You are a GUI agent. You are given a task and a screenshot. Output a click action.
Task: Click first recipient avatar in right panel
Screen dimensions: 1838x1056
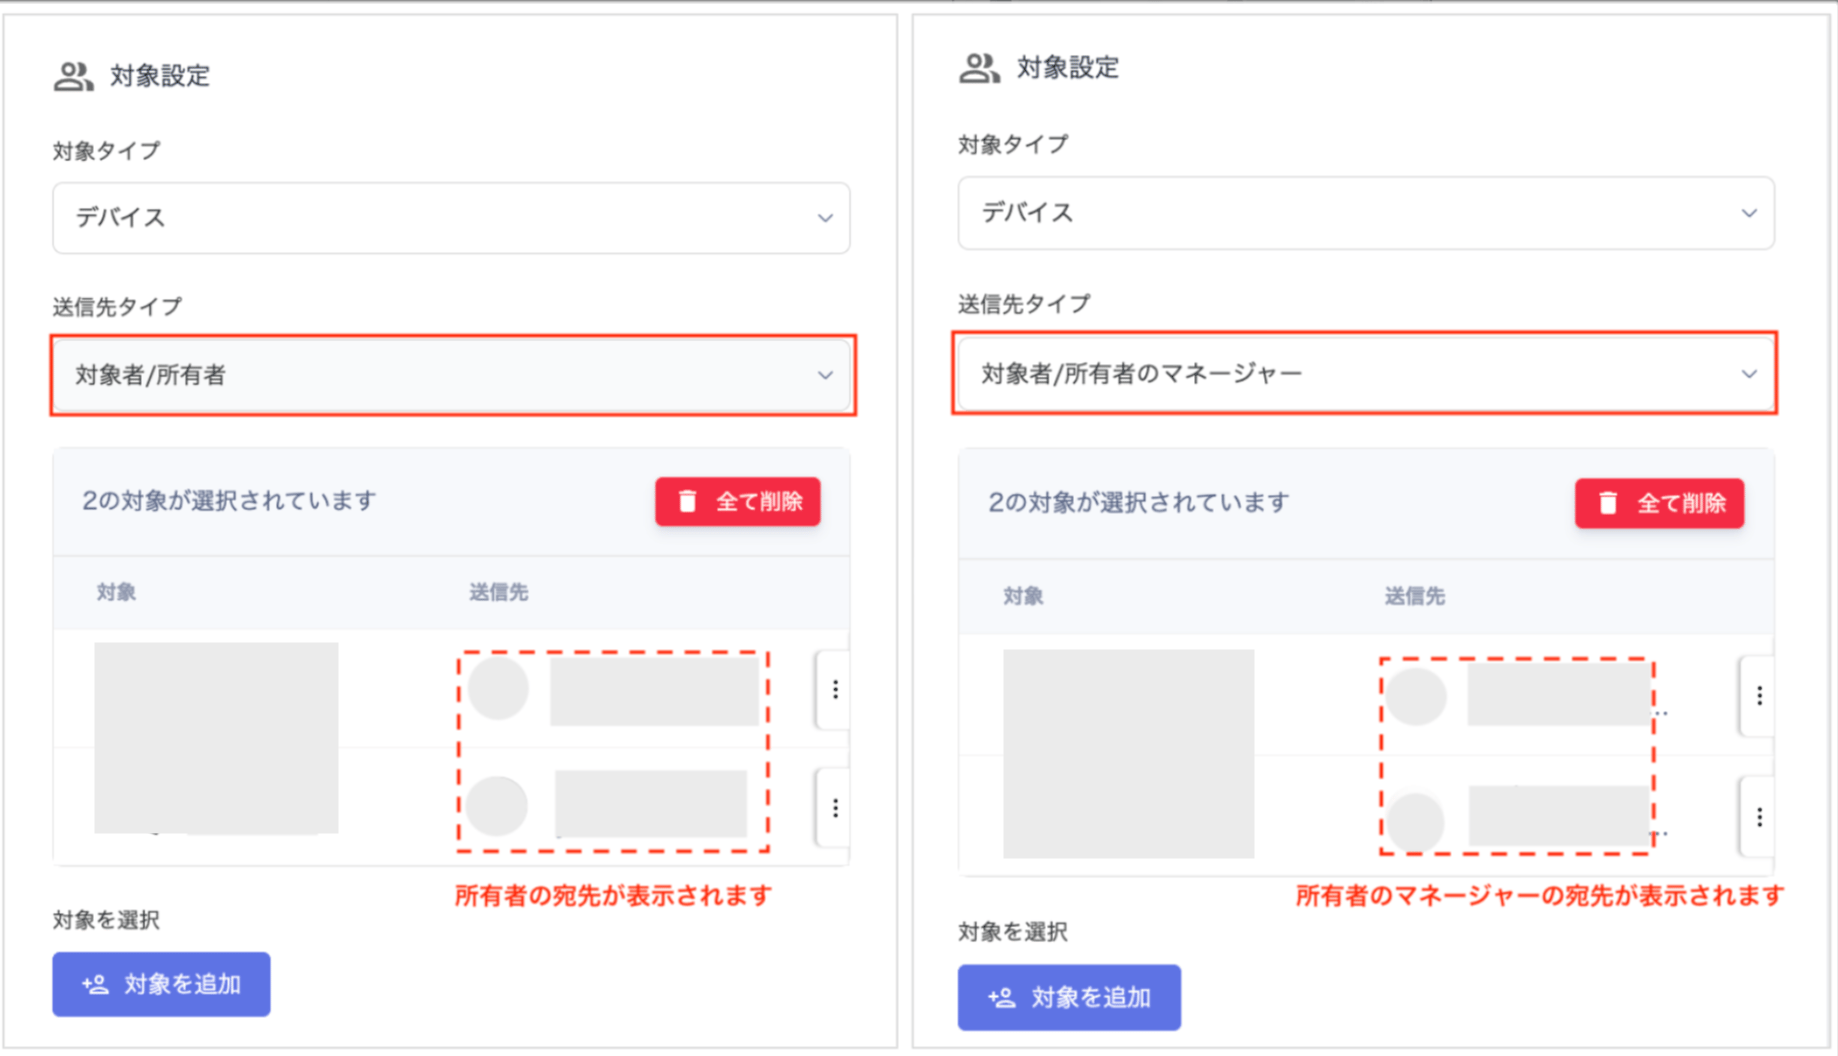[1415, 696]
